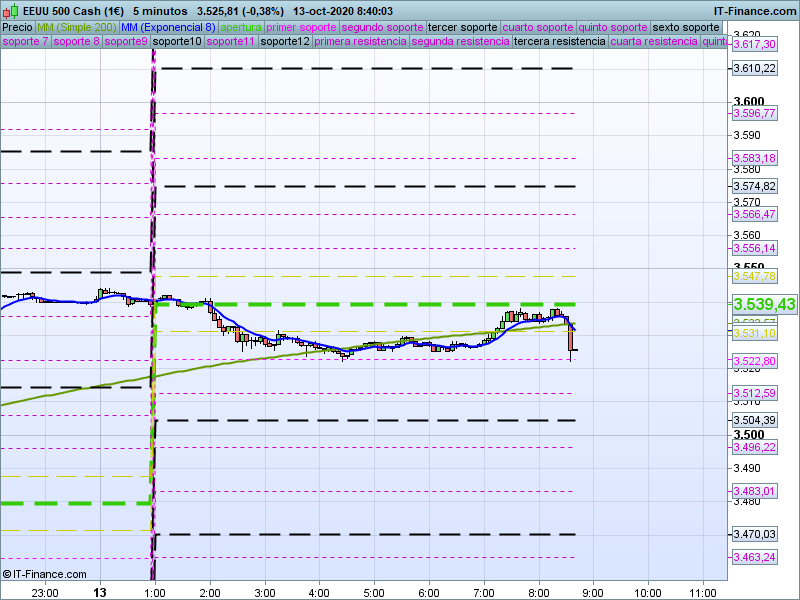Click the soporte10 indicator label
The height and width of the screenshot is (600, 800).
click(x=177, y=42)
